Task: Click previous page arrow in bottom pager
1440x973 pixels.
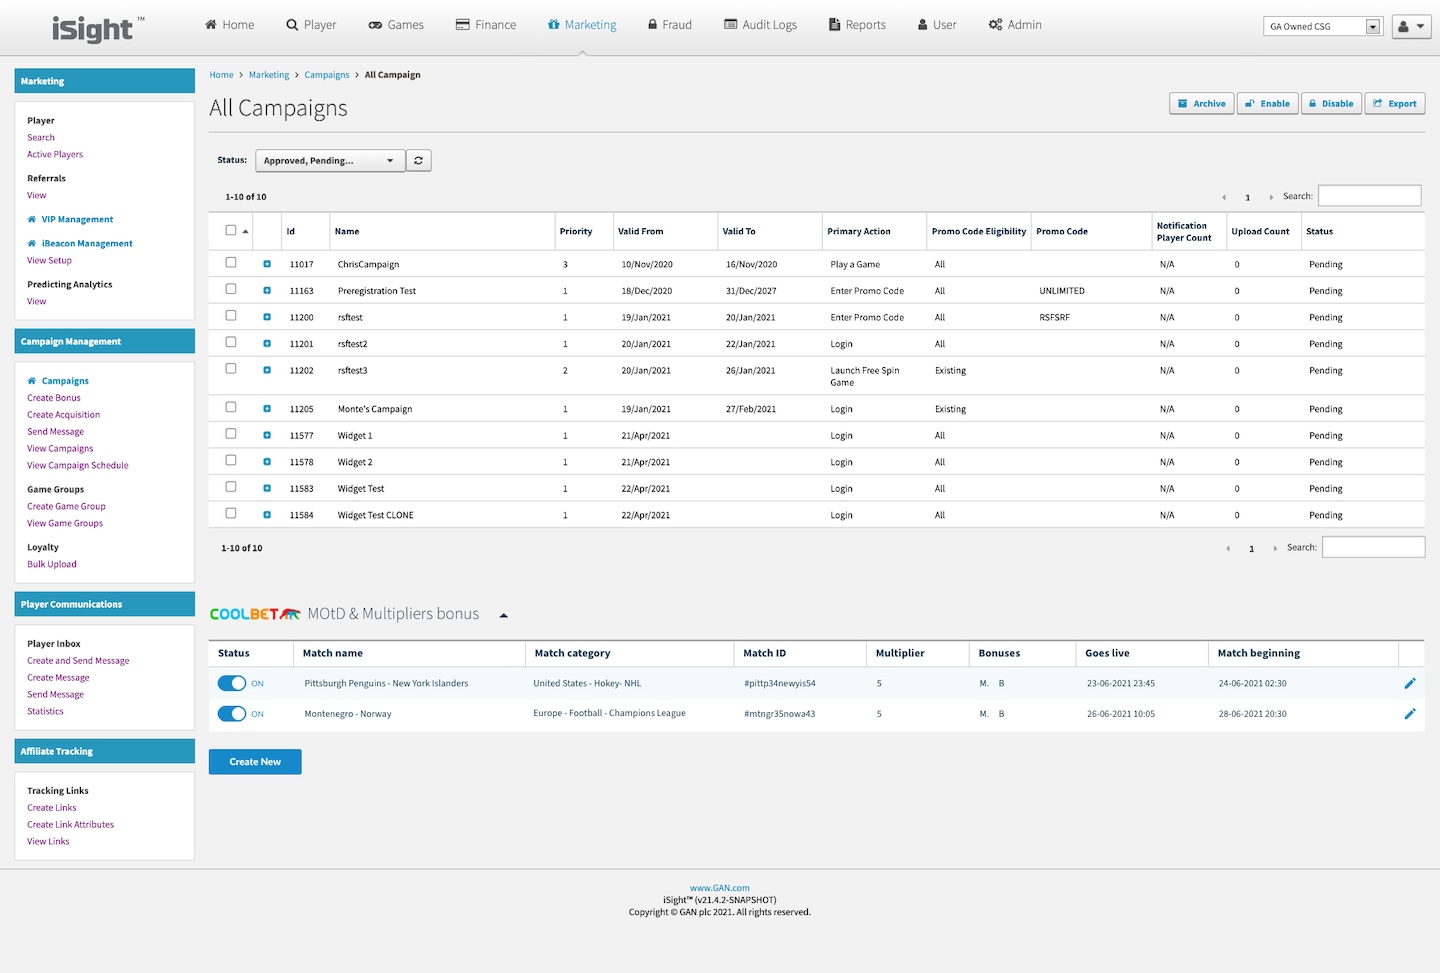Action: pyautogui.click(x=1228, y=549)
